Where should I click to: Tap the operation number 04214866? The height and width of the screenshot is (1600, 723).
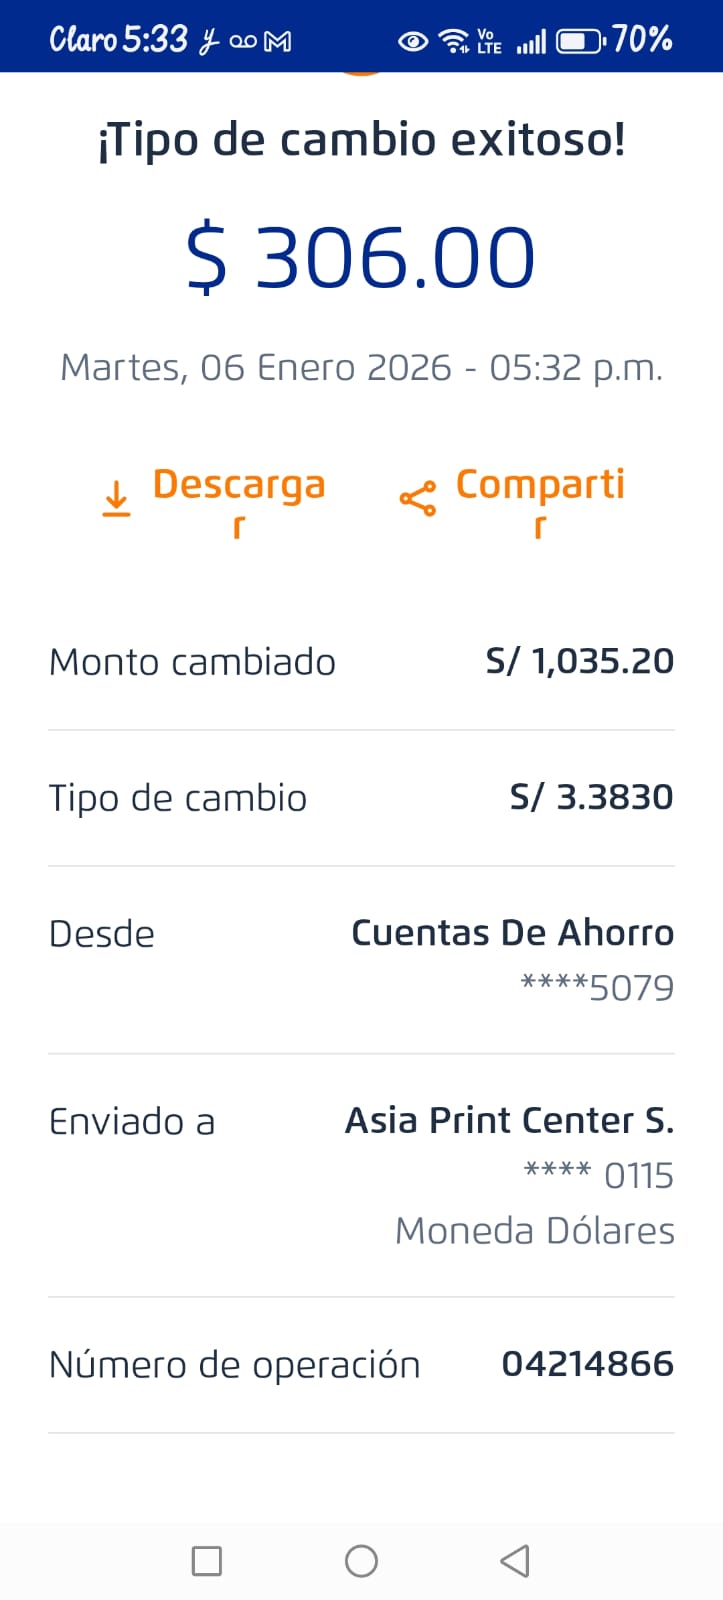tap(587, 1364)
